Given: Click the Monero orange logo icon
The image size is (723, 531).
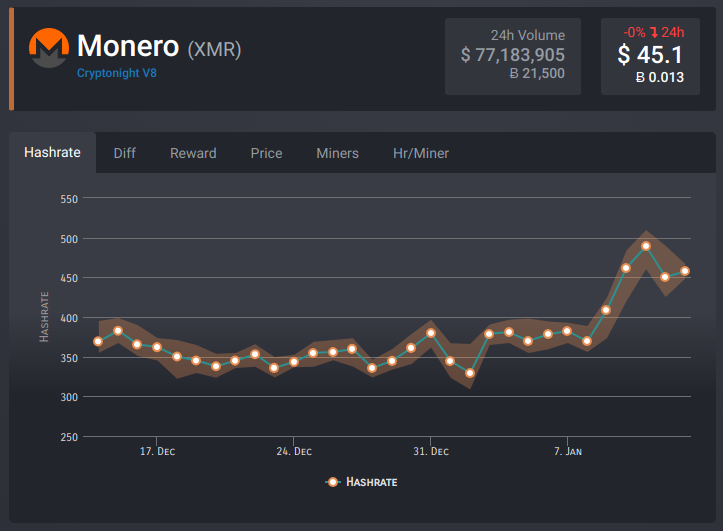Looking at the screenshot, I should [x=49, y=48].
